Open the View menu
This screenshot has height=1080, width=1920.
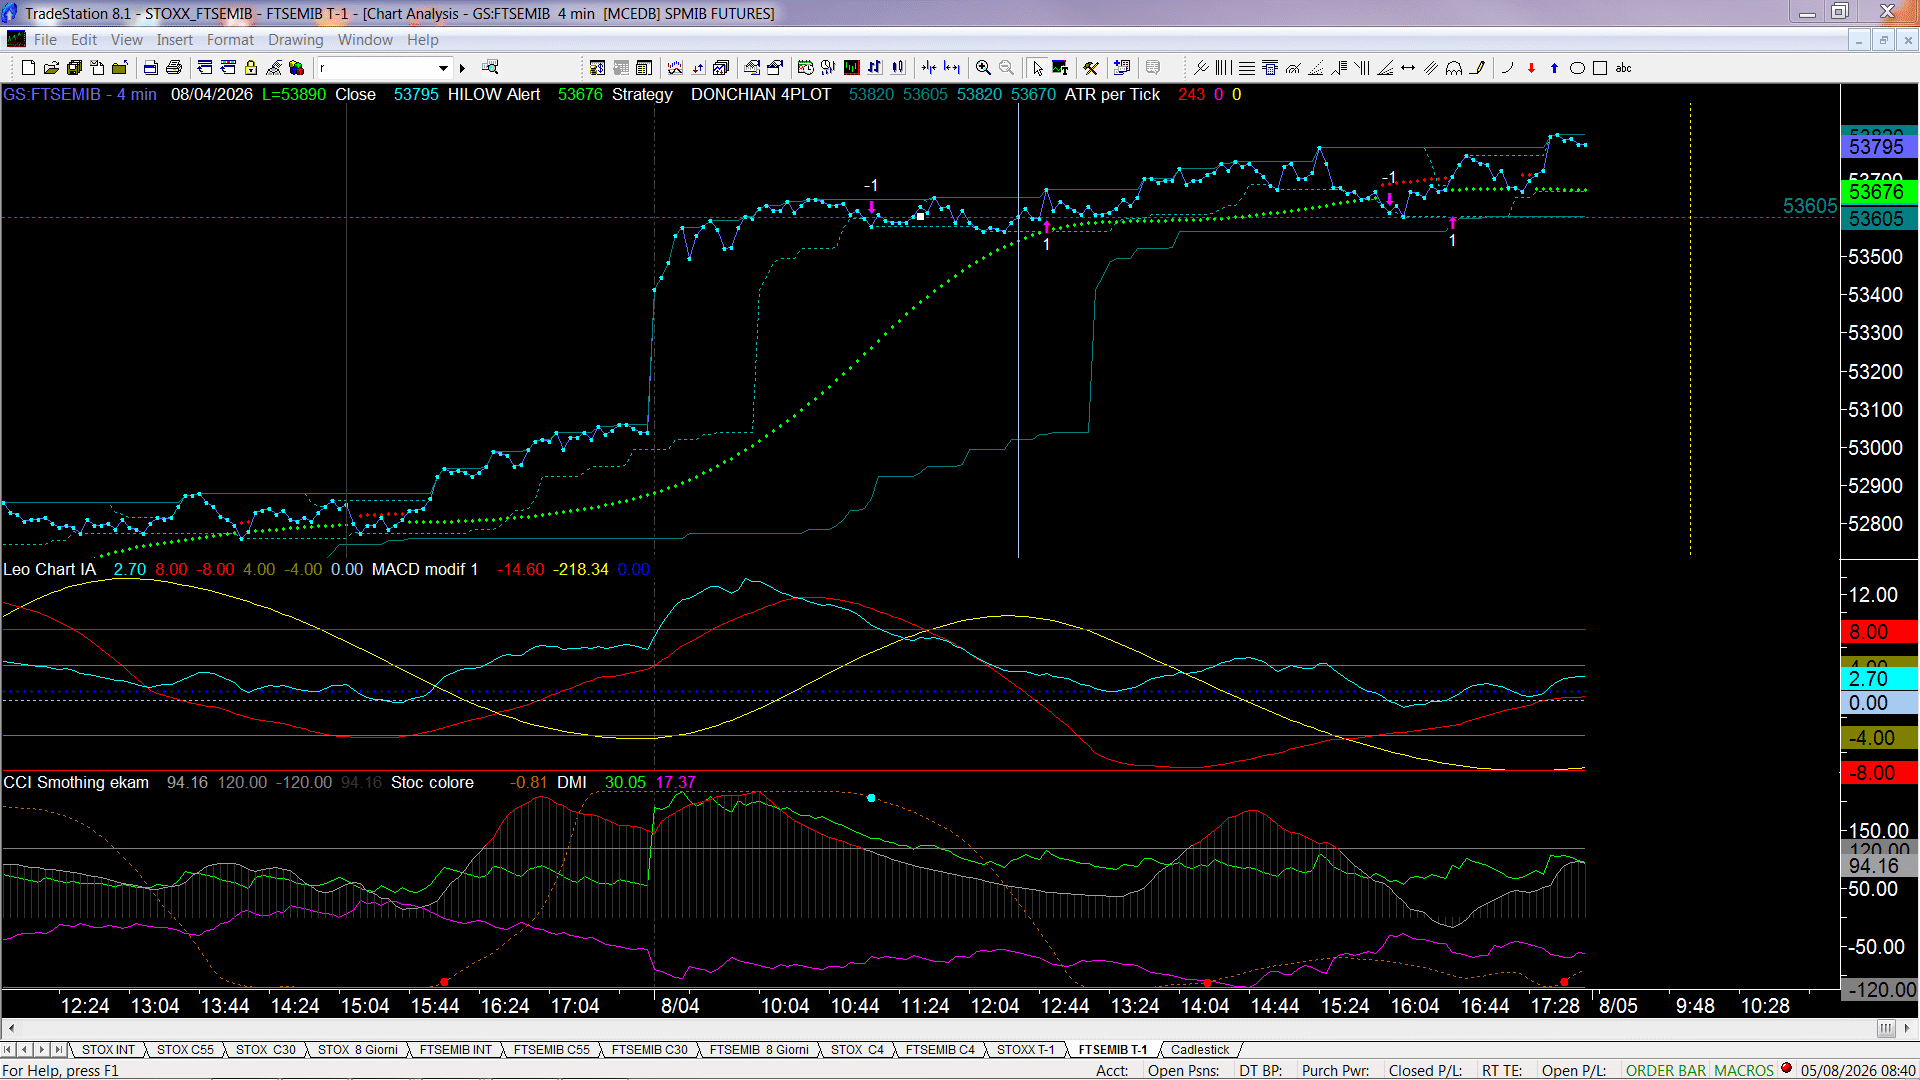[126, 40]
